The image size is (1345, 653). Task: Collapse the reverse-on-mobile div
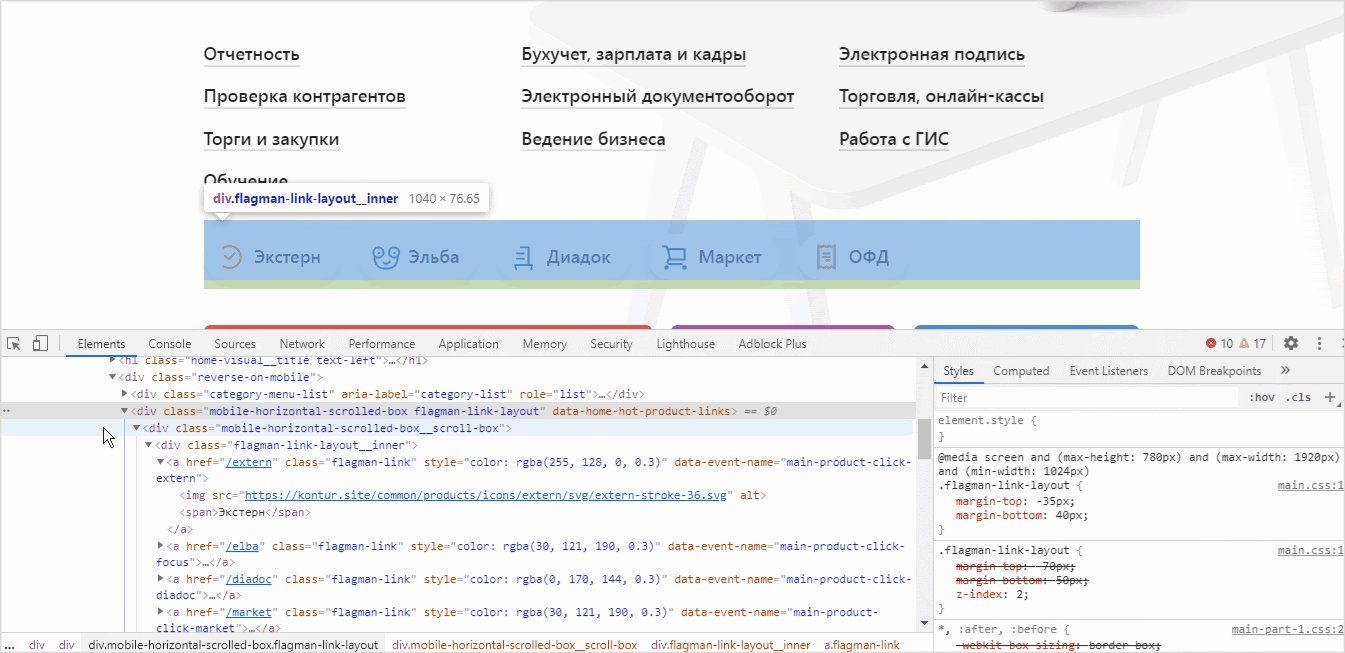[113, 377]
